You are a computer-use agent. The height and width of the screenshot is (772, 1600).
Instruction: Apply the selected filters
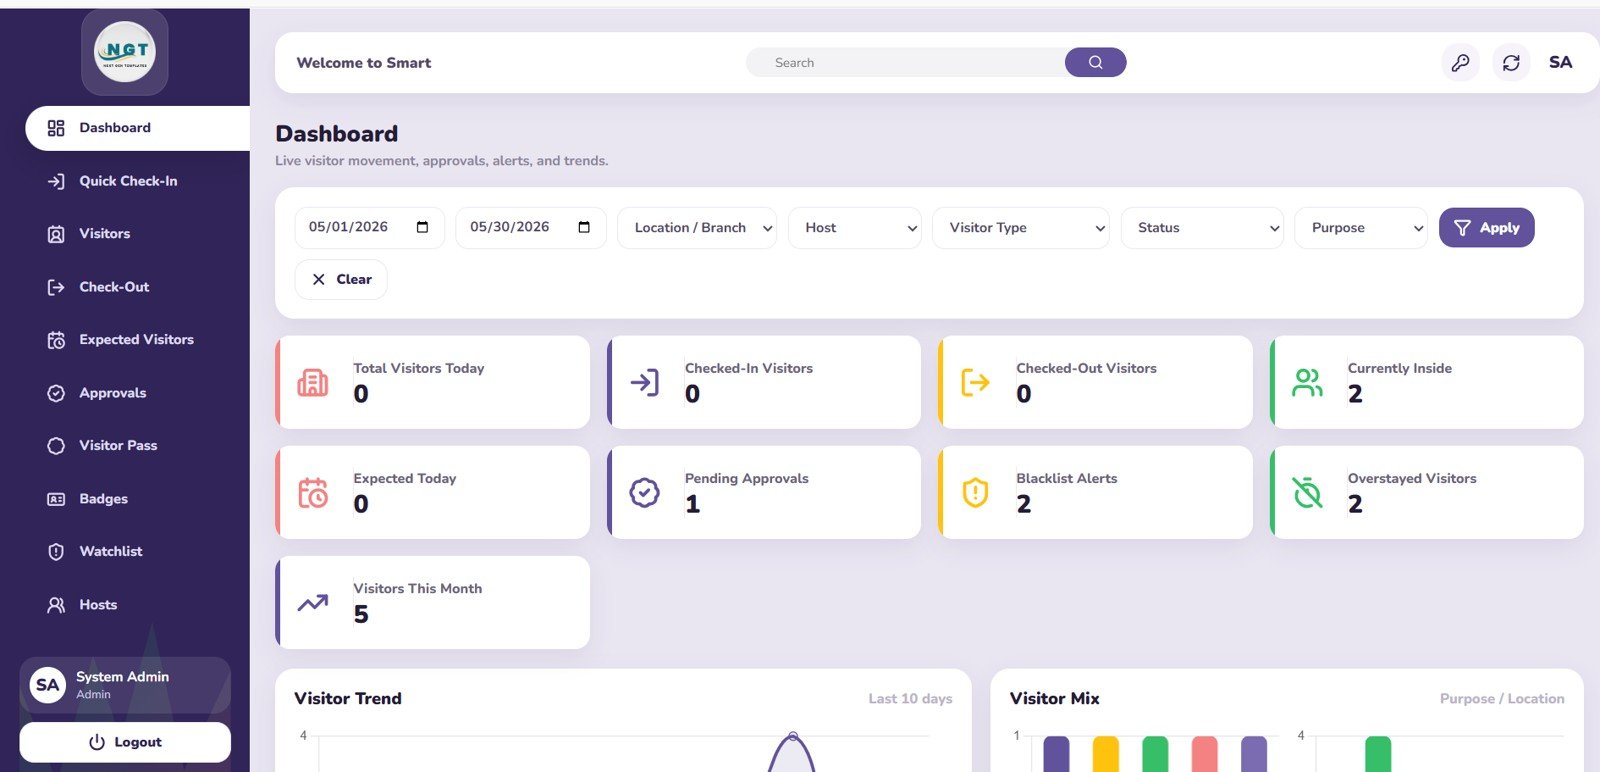pos(1486,228)
